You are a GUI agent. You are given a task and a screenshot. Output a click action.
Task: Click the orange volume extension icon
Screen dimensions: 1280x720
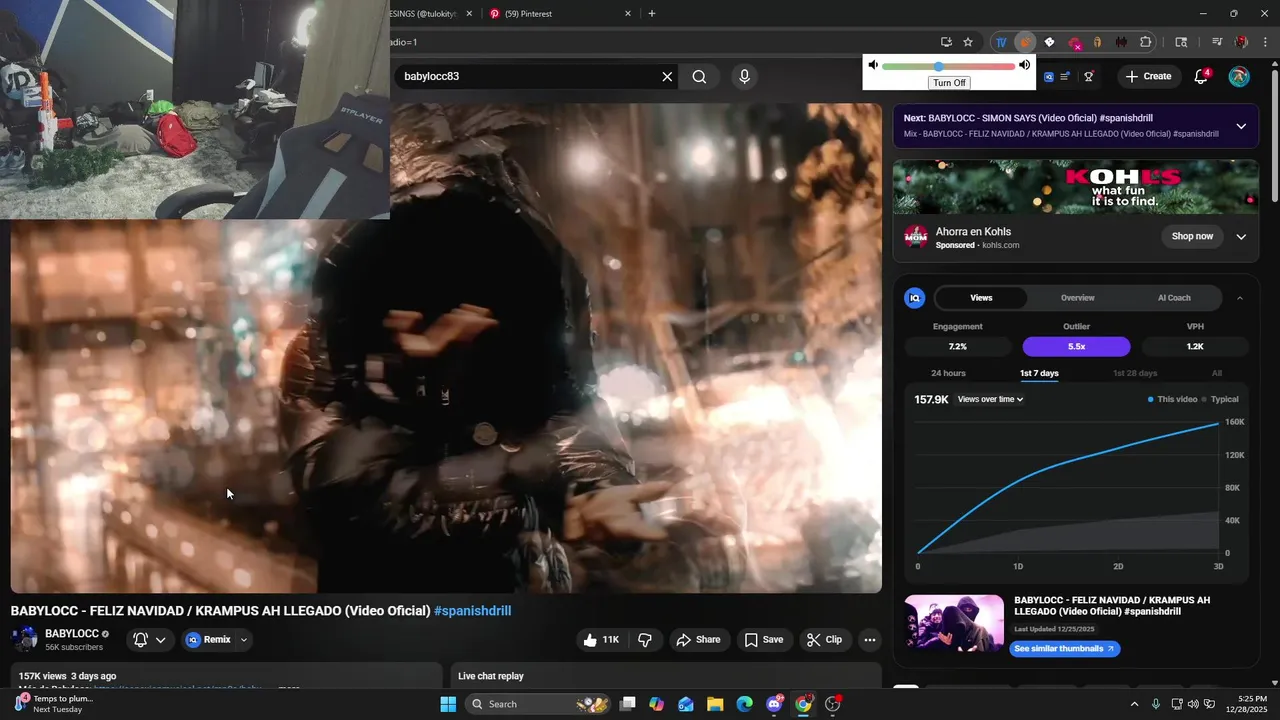1025,42
